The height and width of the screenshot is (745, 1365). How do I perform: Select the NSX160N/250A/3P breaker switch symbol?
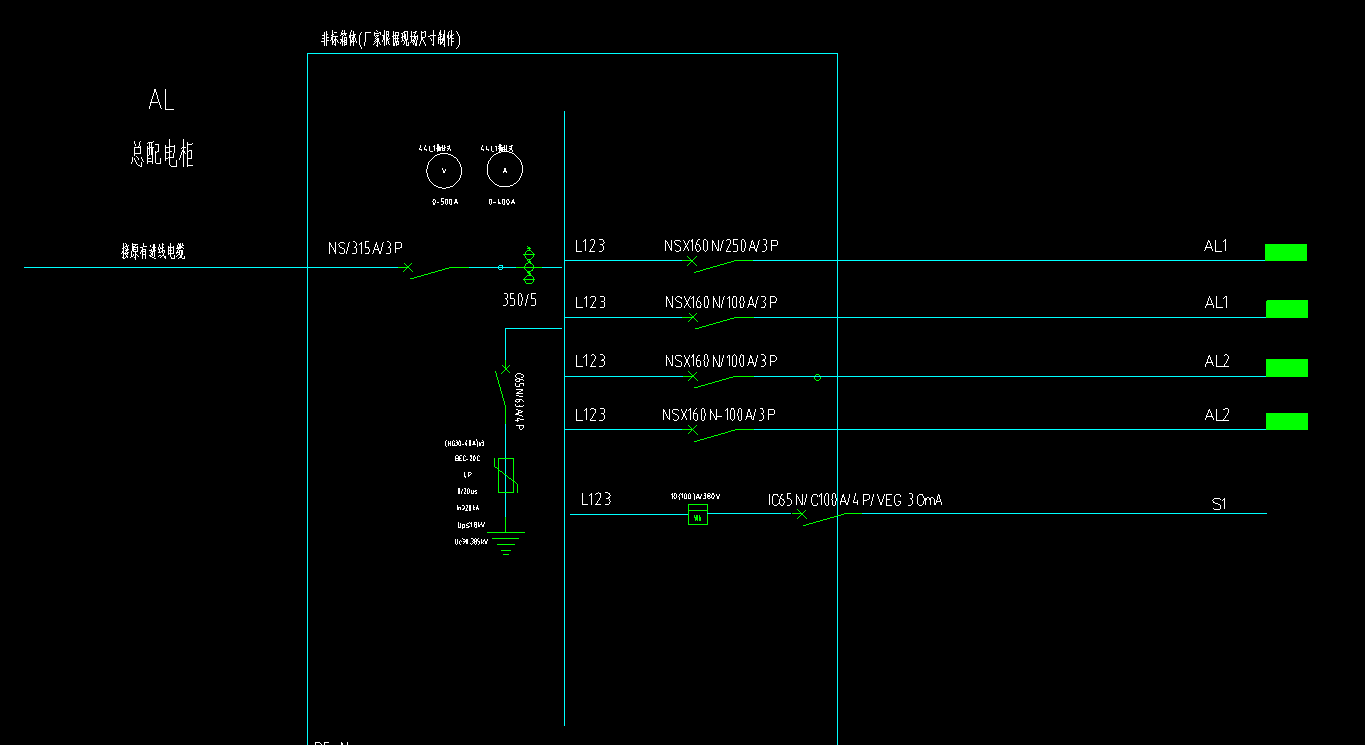(x=711, y=265)
